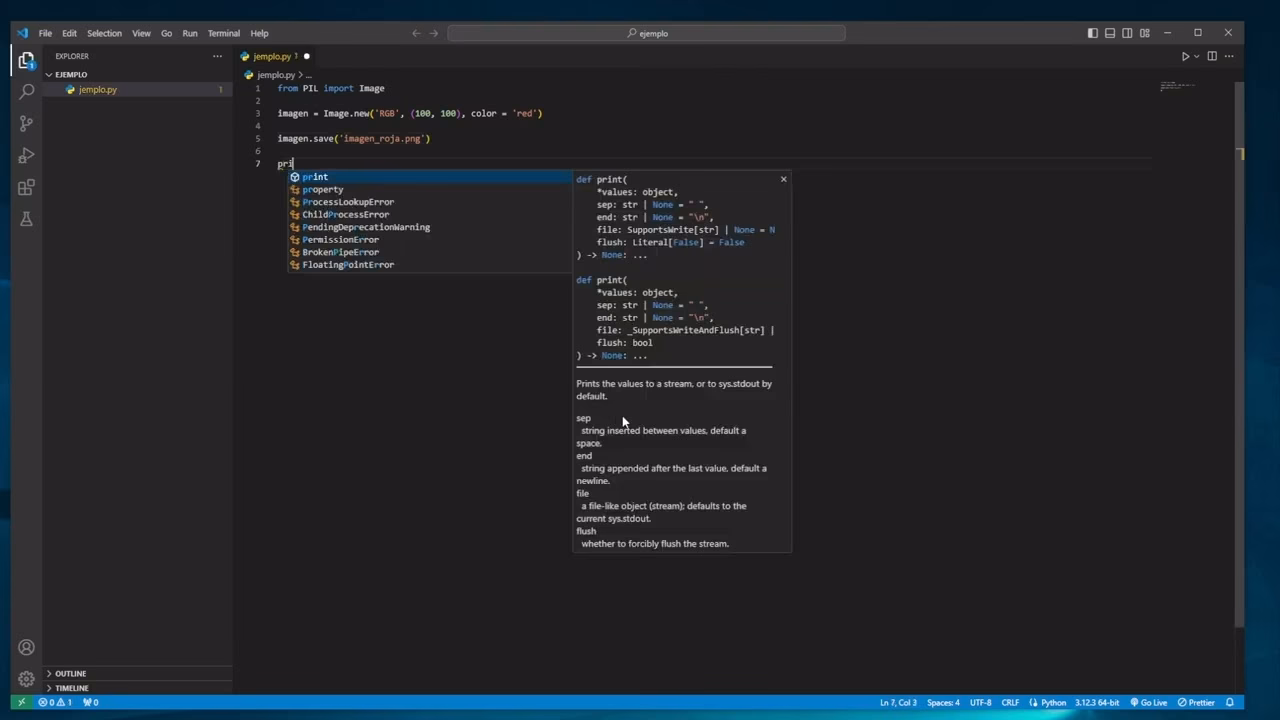
Task: Select the ejemplo.py editor tab
Action: click(x=272, y=56)
